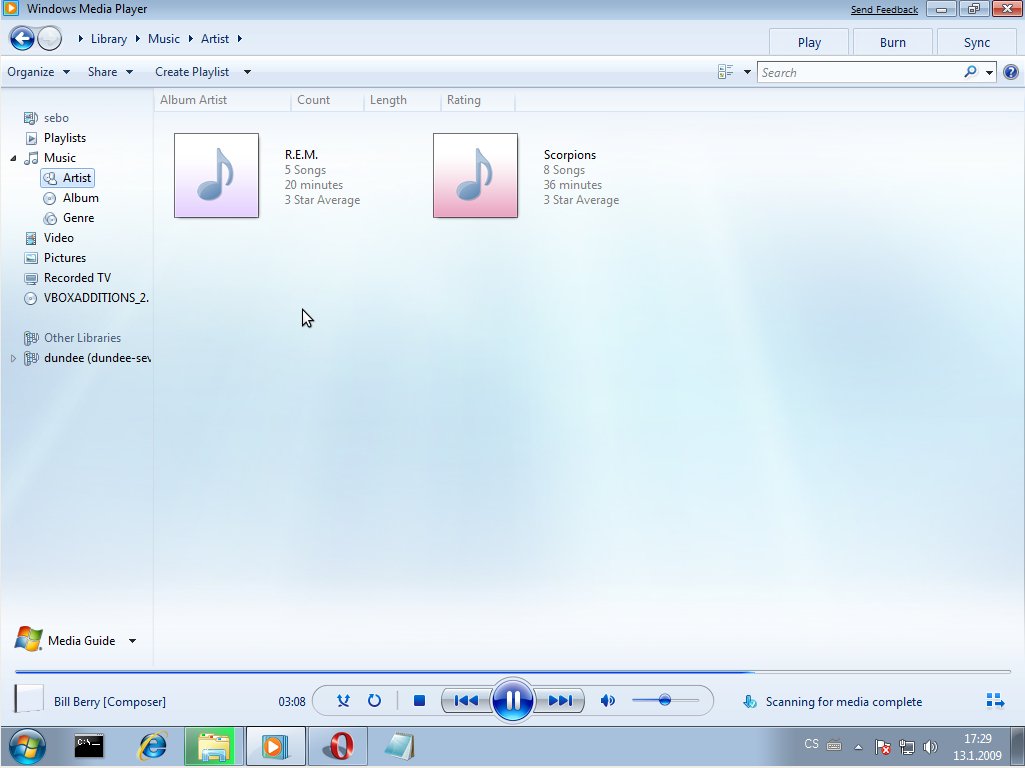Skip to the next track
This screenshot has height=768, width=1025.
[x=560, y=701]
